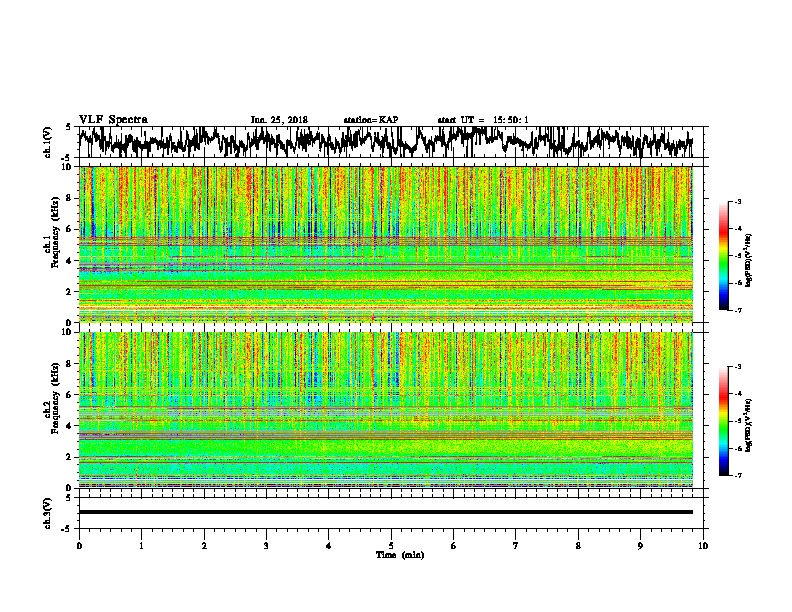
Task: Click the flat black ch.3 voltage trace
Action: coord(386,512)
